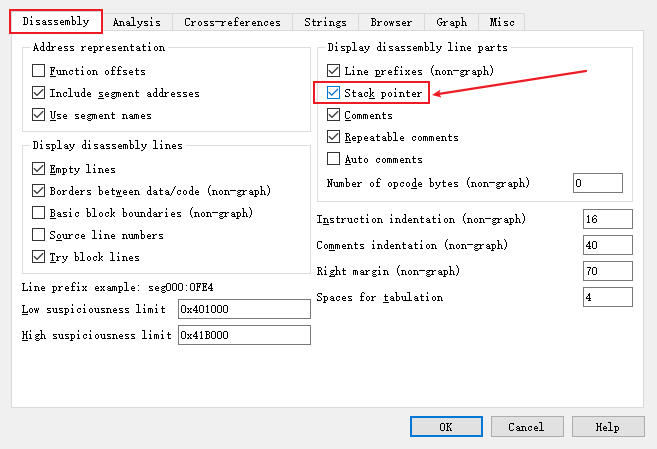Image resolution: width=657 pixels, height=449 pixels.
Task: Toggle Repeatable comments checkbox
Action: tap(334, 138)
